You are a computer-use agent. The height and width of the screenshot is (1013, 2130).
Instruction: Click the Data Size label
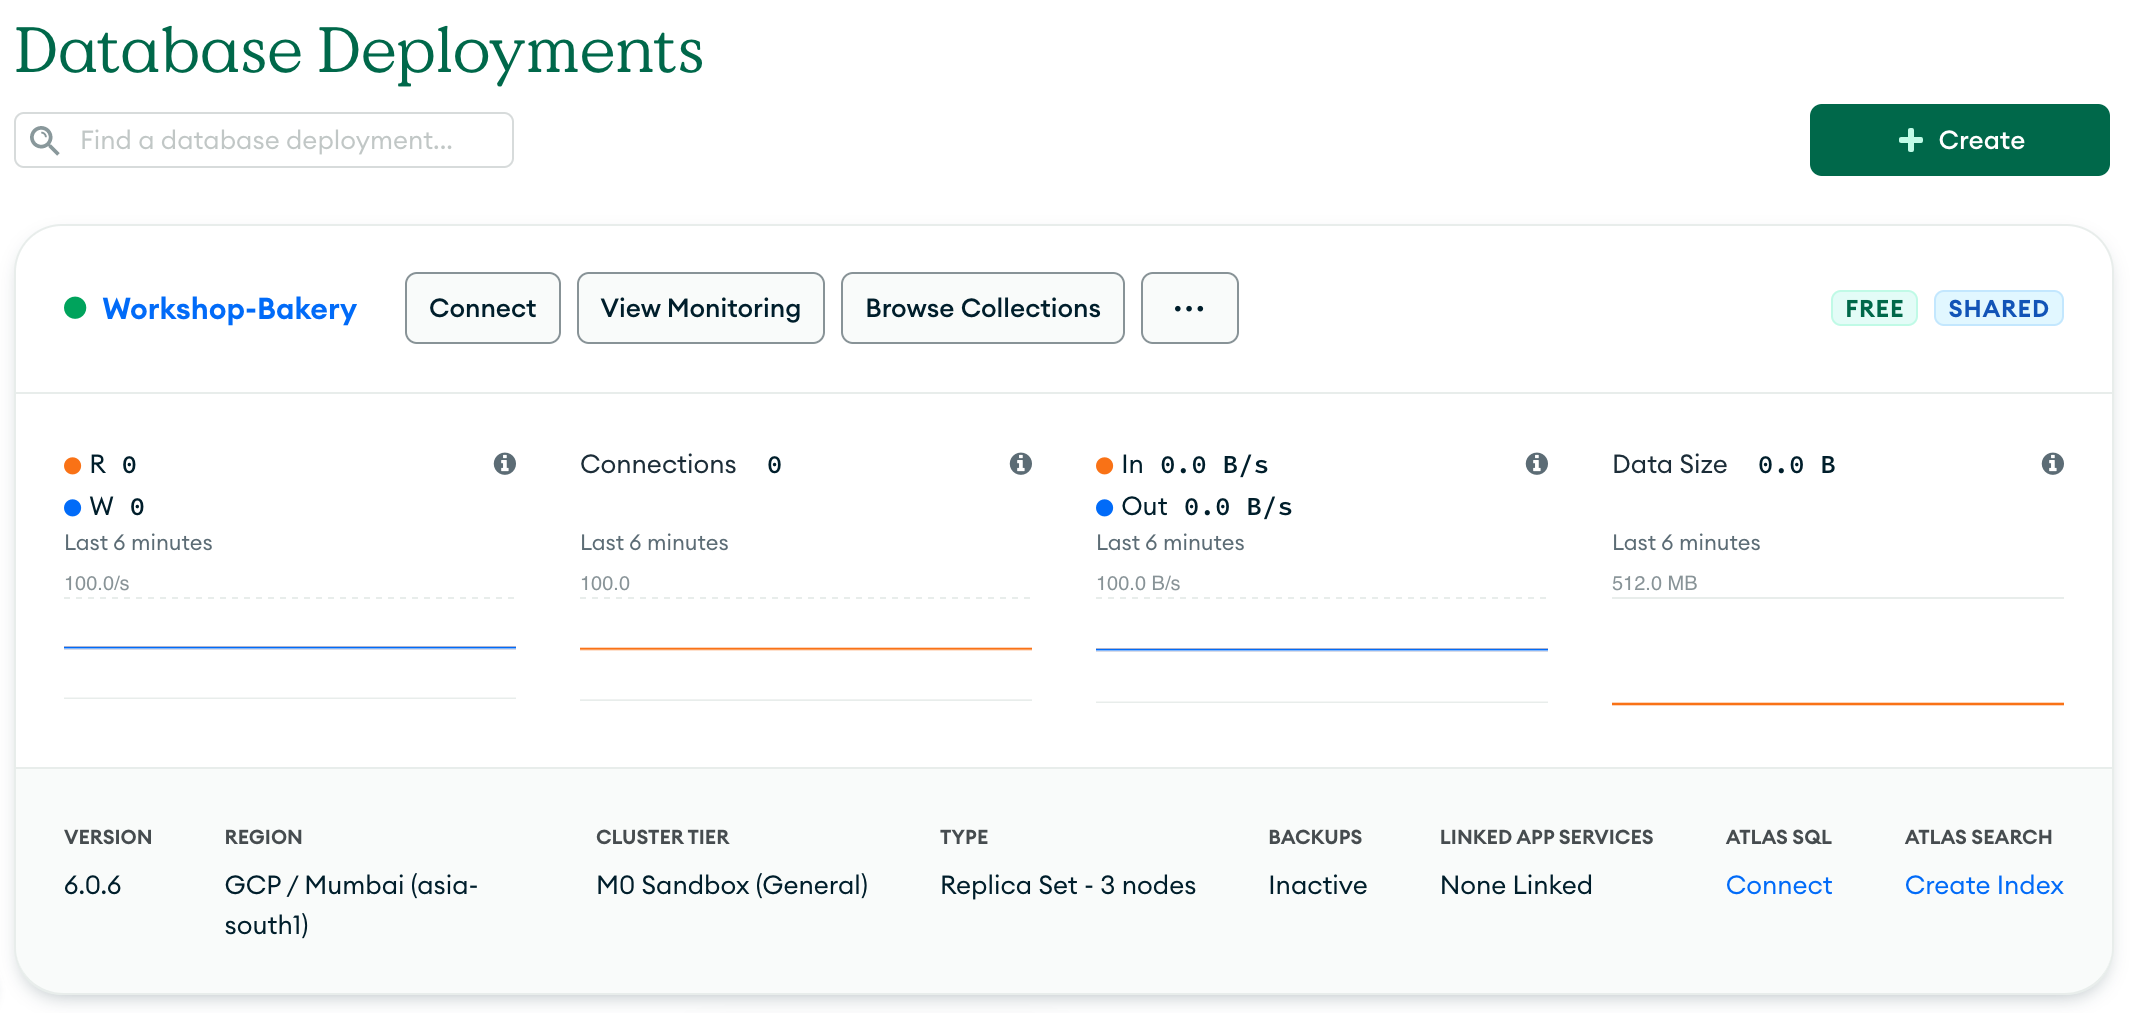point(1669,464)
